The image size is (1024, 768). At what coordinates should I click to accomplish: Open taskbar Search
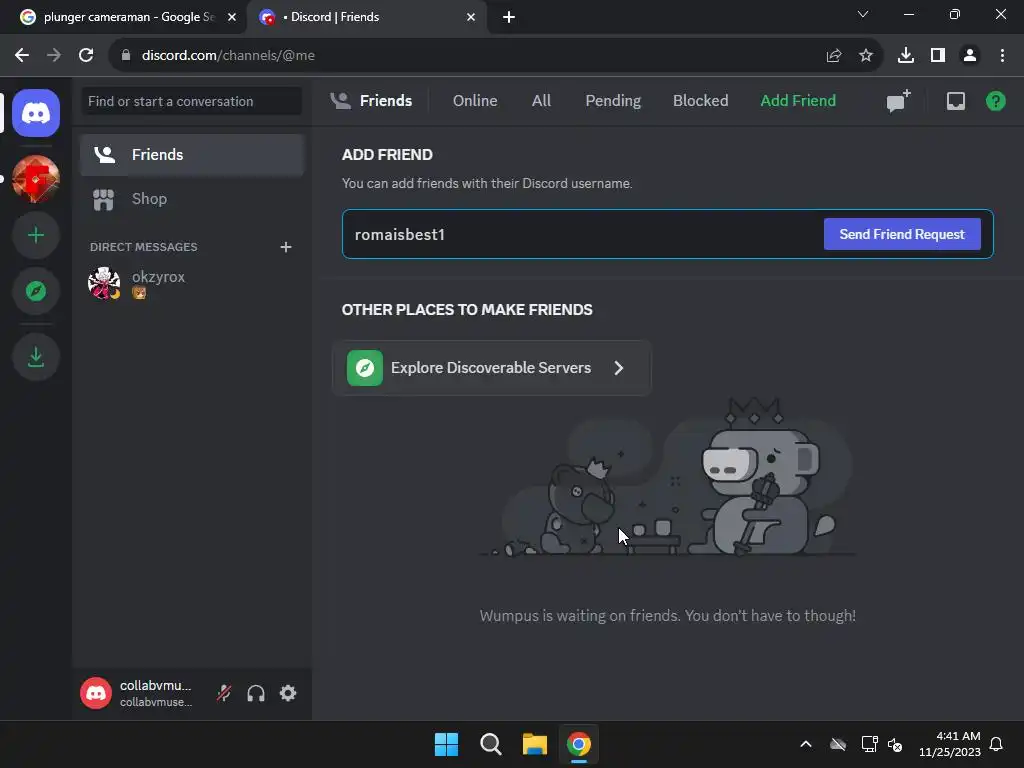point(490,744)
